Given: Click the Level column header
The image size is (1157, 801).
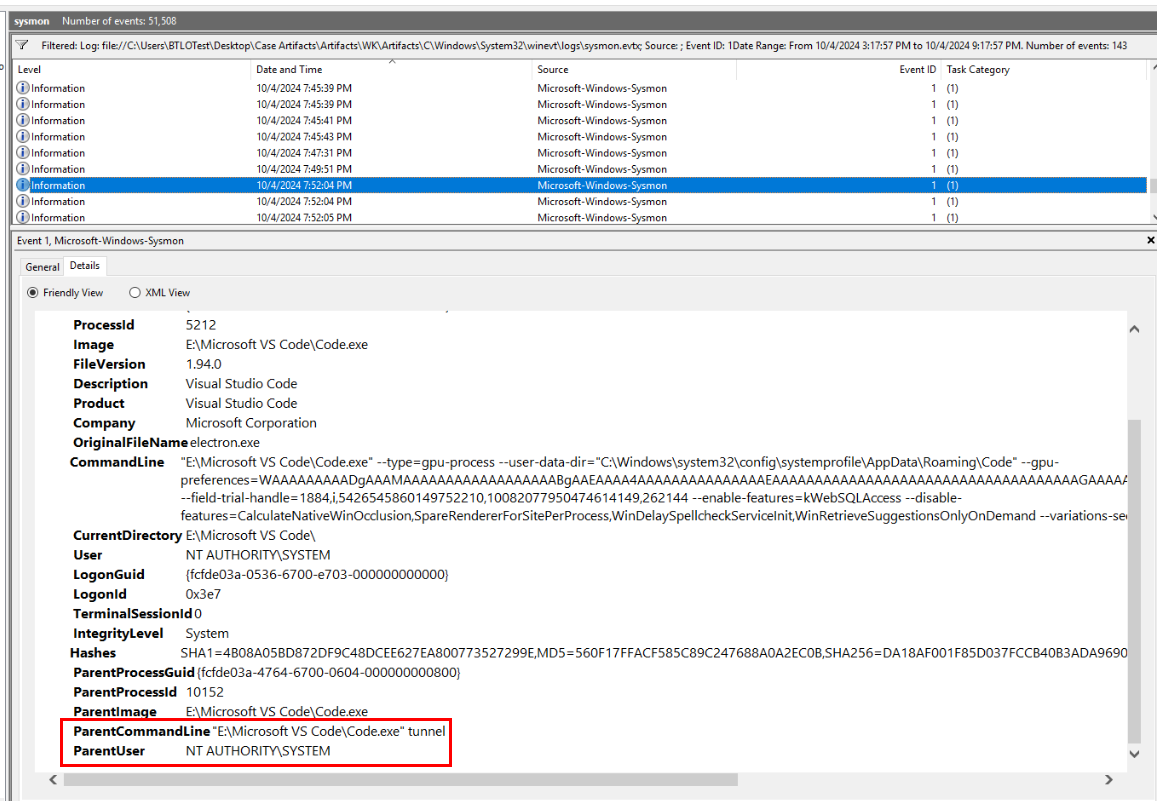Looking at the screenshot, I should tap(29, 70).
